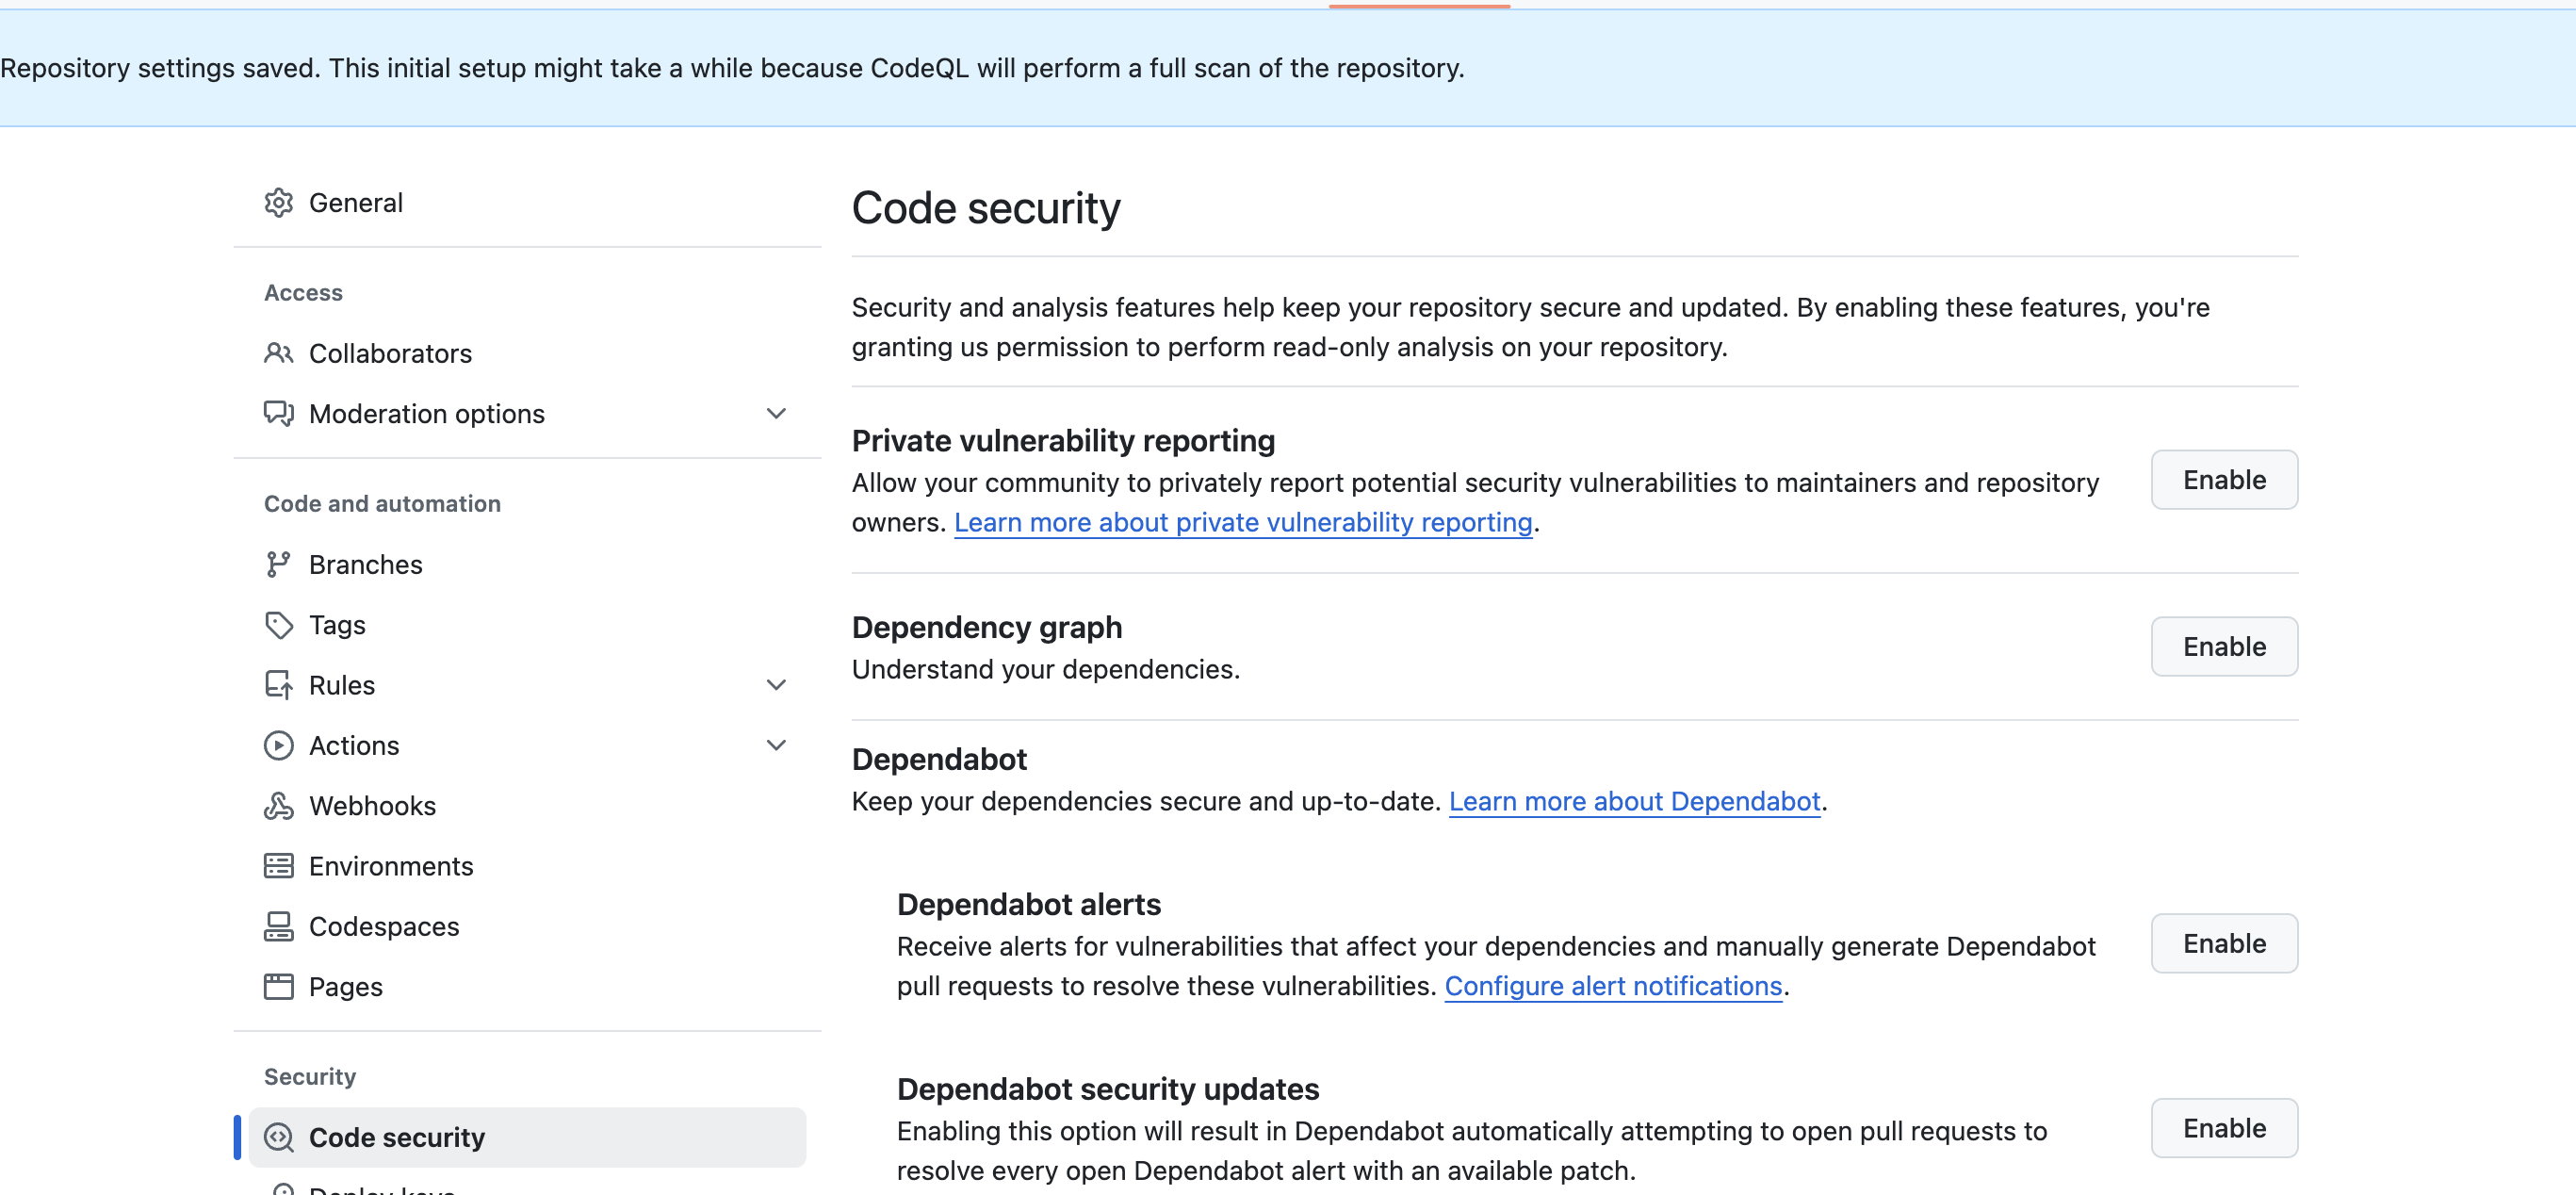Click the Pages browser icon
This screenshot has width=2576, height=1195.
click(278, 987)
